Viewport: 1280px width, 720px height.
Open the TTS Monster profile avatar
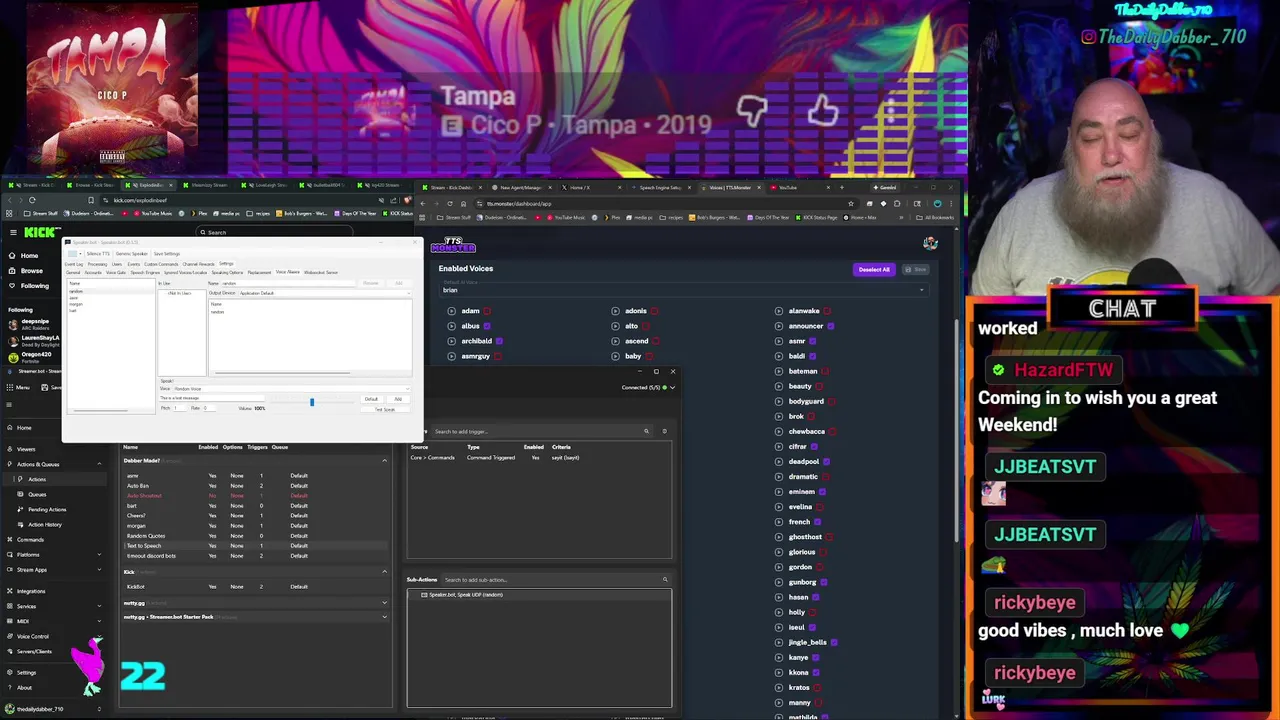click(x=930, y=243)
